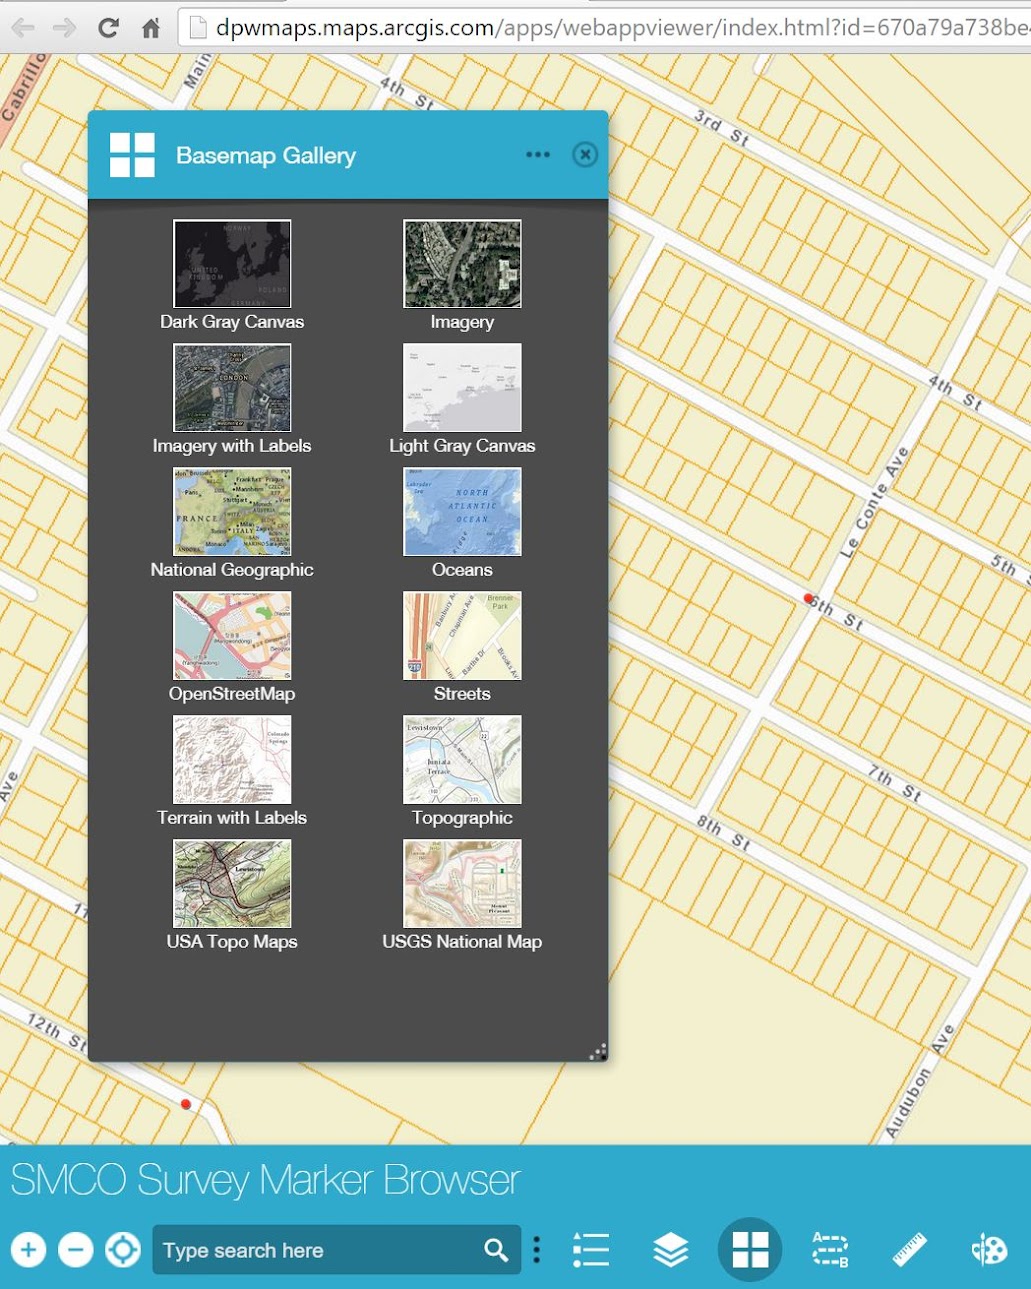Open the A-to-B selection widget

pyautogui.click(x=830, y=1250)
